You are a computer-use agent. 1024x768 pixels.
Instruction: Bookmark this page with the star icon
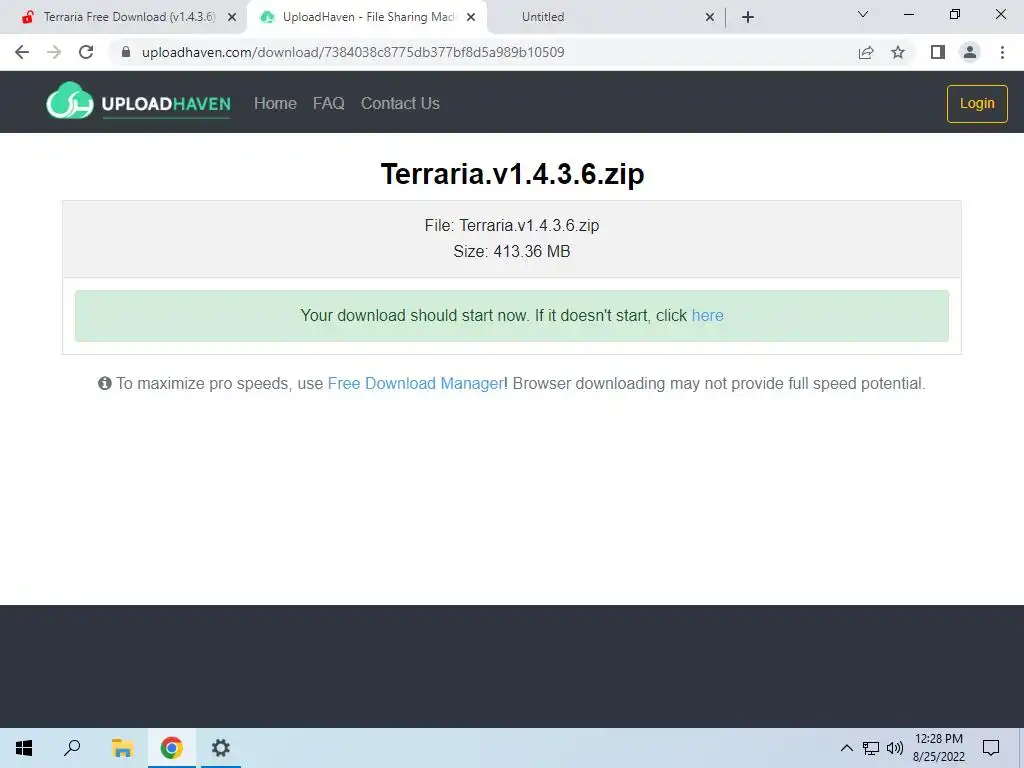click(898, 52)
